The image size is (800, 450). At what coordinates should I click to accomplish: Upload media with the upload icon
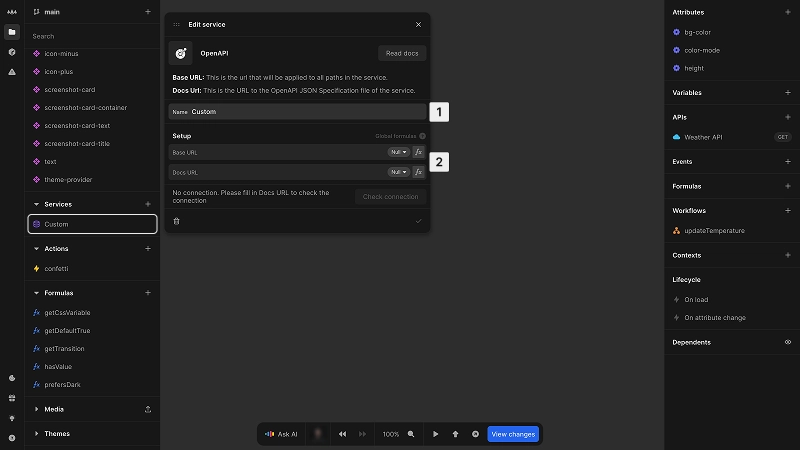coord(148,409)
